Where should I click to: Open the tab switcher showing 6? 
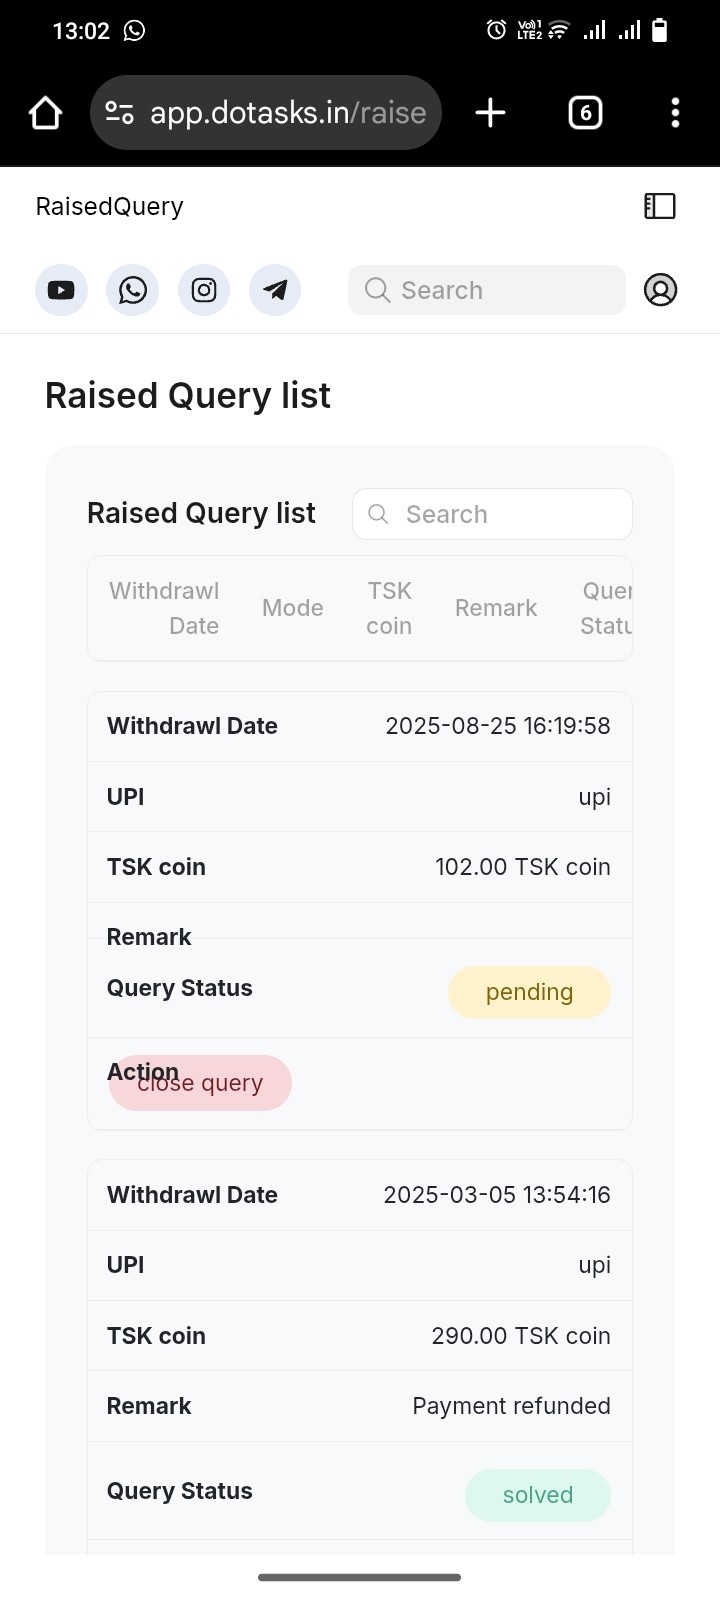coord(586,113)
